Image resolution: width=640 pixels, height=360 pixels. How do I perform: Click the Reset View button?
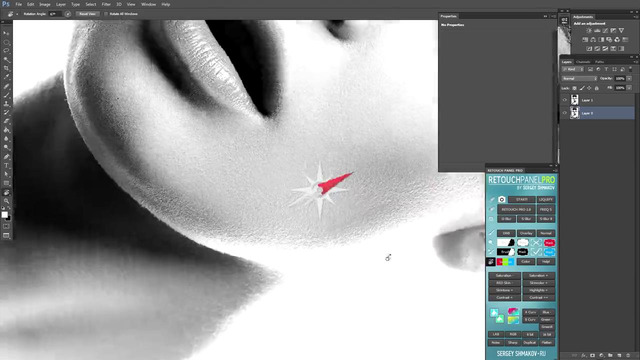pyautogui.click(x=87, y=14)
